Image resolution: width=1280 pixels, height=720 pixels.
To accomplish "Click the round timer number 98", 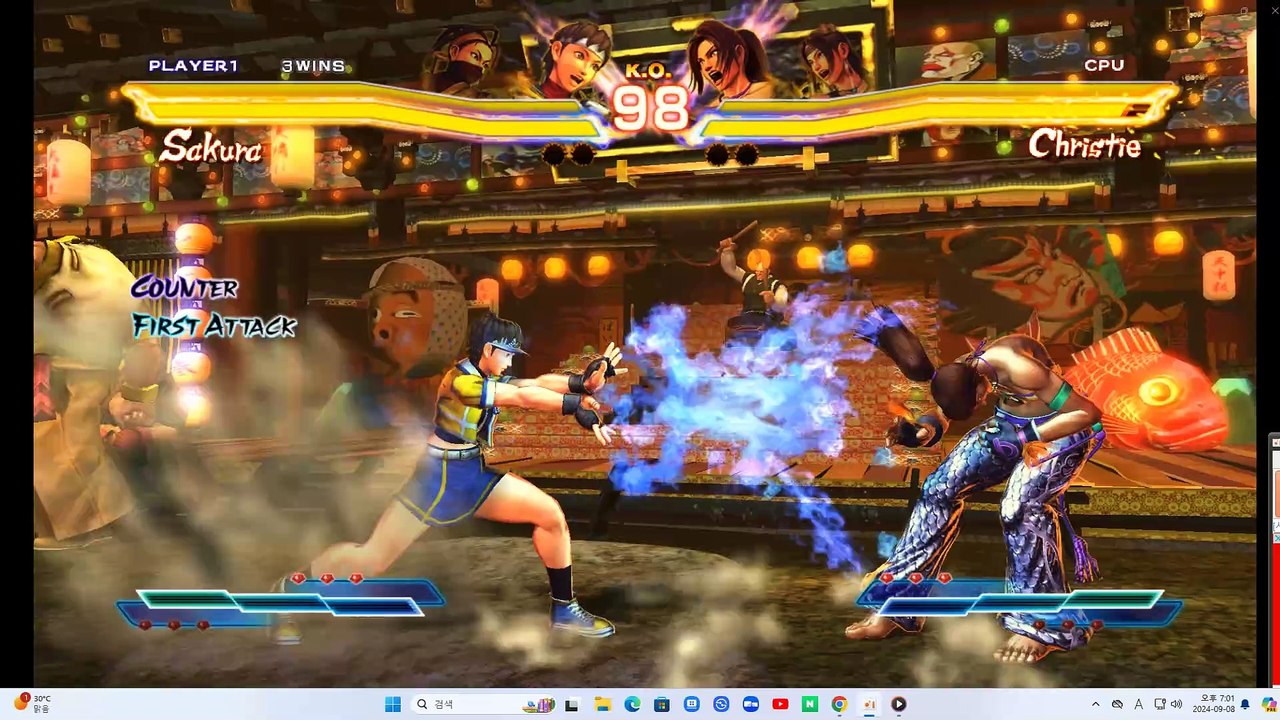I will click(650, 108).
